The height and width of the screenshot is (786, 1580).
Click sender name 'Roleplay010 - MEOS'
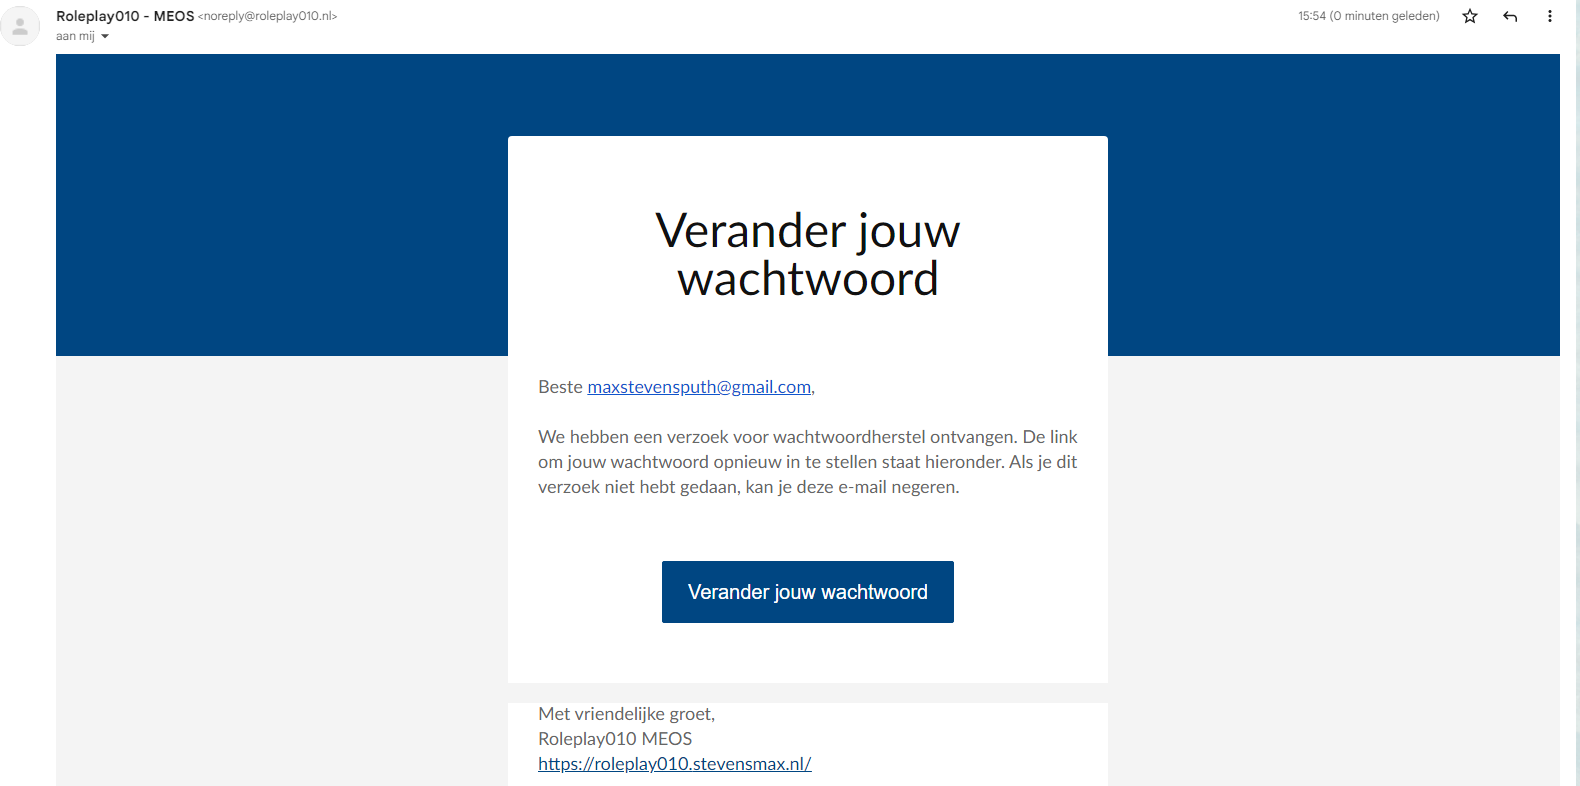(125, 16)
